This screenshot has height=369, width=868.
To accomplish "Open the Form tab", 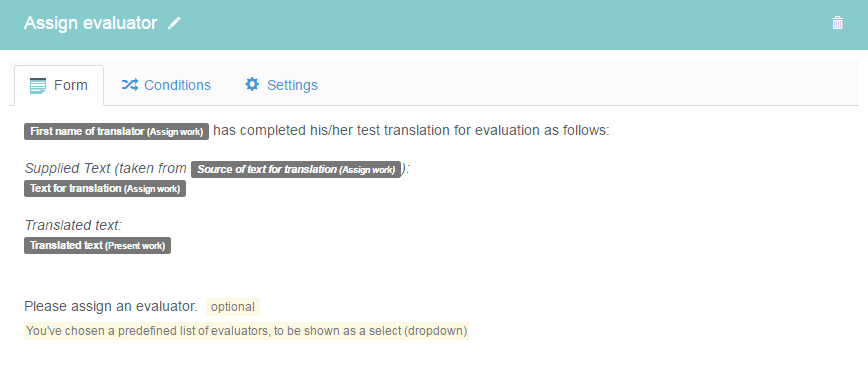I will pos(59,85).
